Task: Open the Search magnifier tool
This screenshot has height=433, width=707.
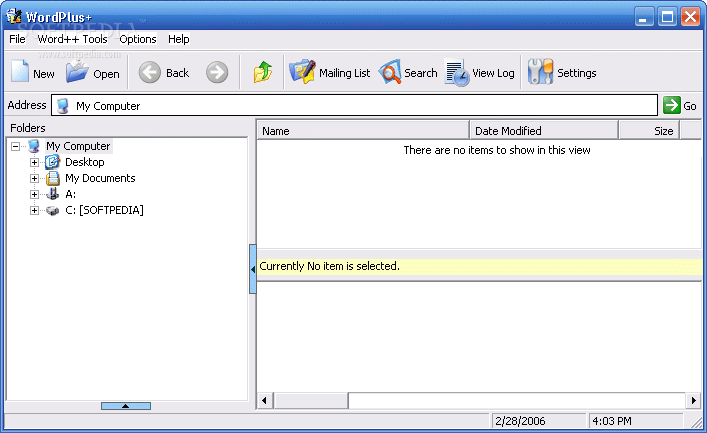Action: 408,72
